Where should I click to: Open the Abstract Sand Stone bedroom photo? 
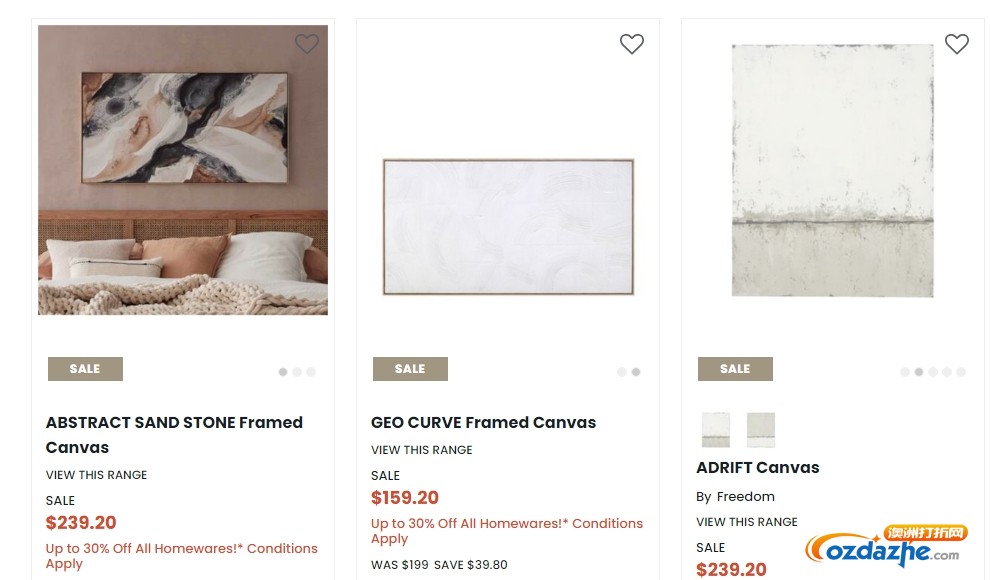[183, 170]
